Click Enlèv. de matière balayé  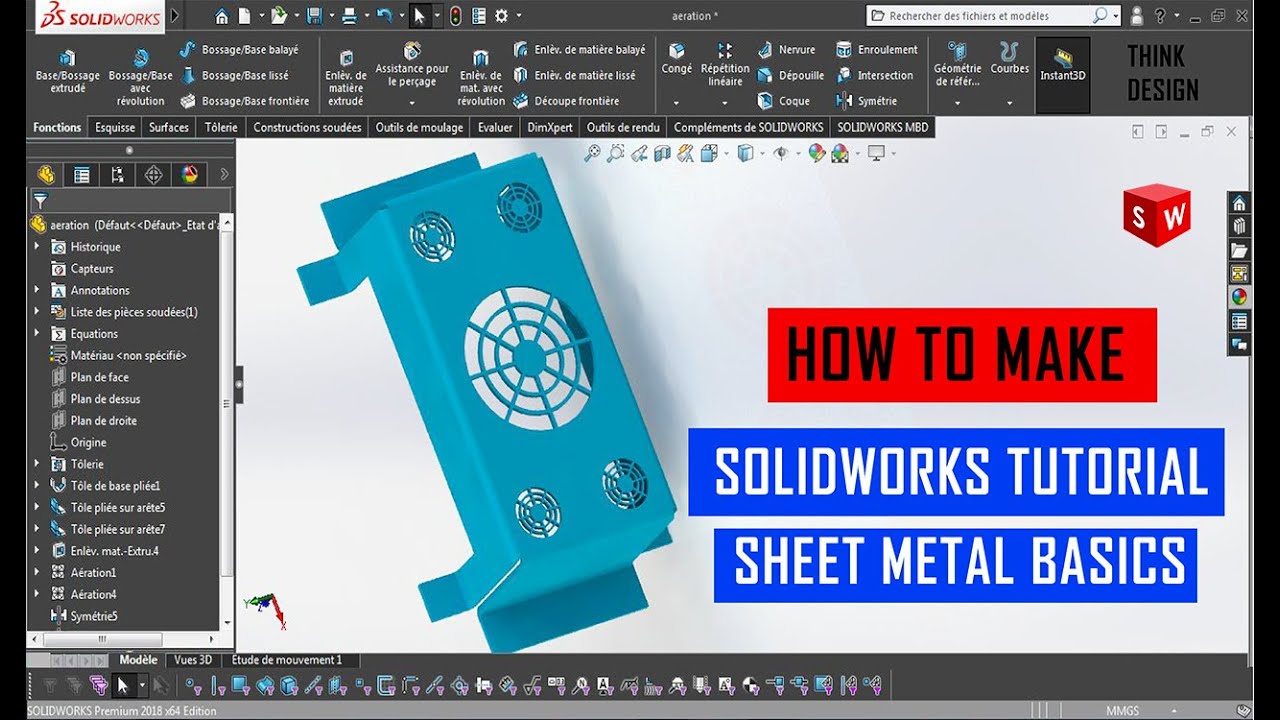point(579,49)
